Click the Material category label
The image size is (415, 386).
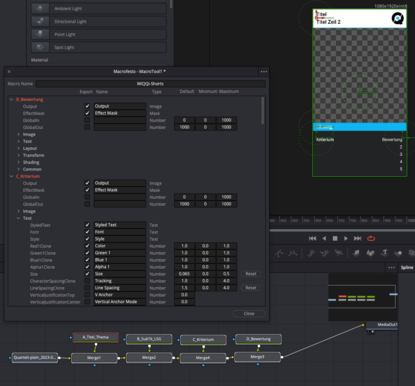(x=40, y=60)
